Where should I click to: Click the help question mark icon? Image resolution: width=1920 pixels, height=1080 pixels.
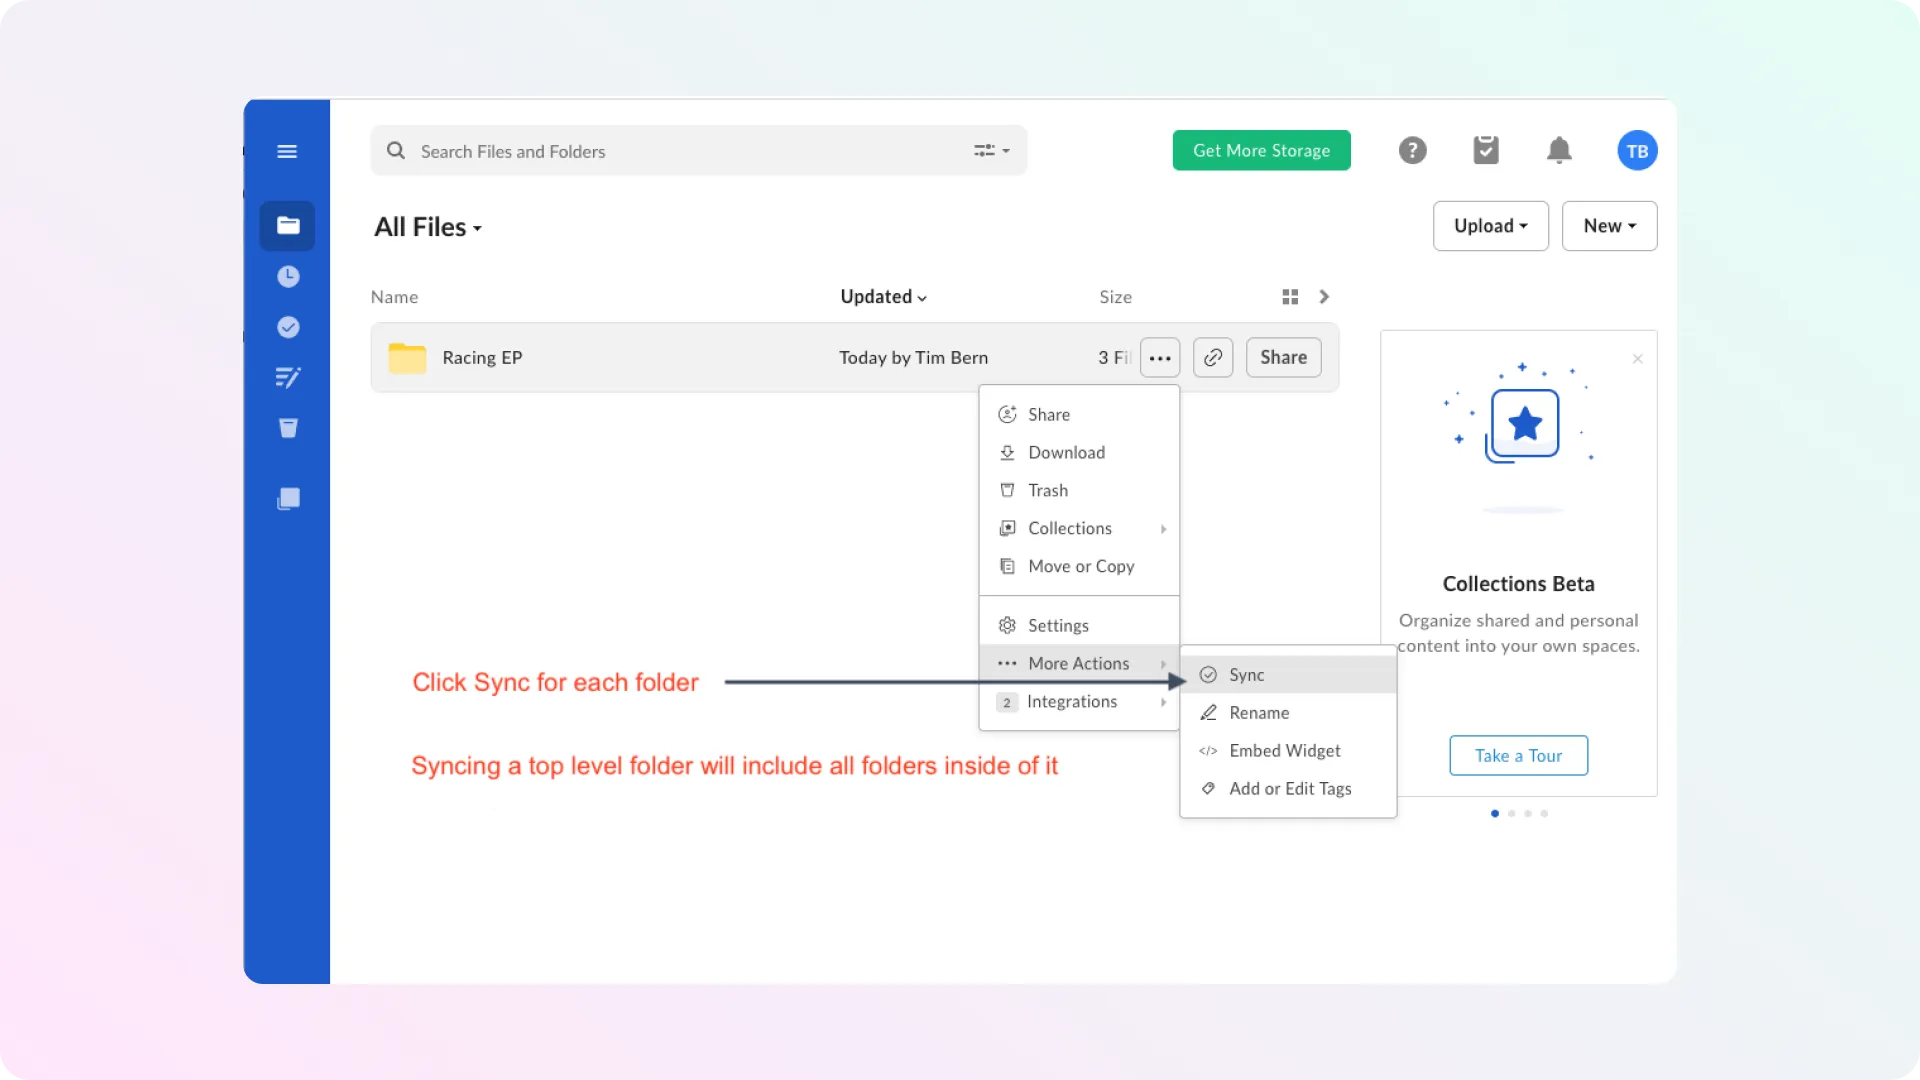point(1411,150)
